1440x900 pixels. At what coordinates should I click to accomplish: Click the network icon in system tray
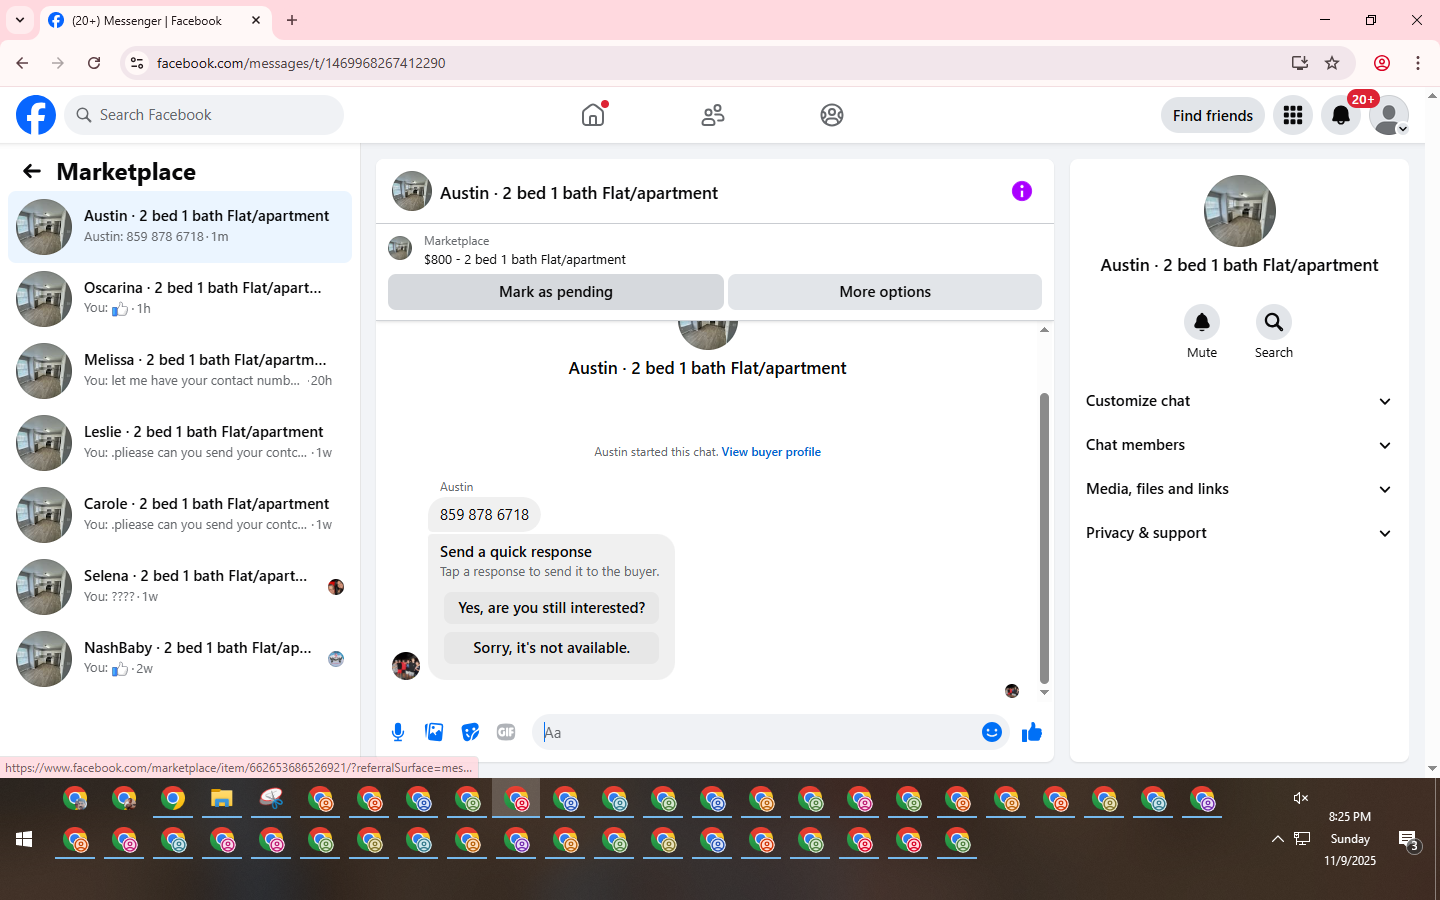pos(1302,839)
